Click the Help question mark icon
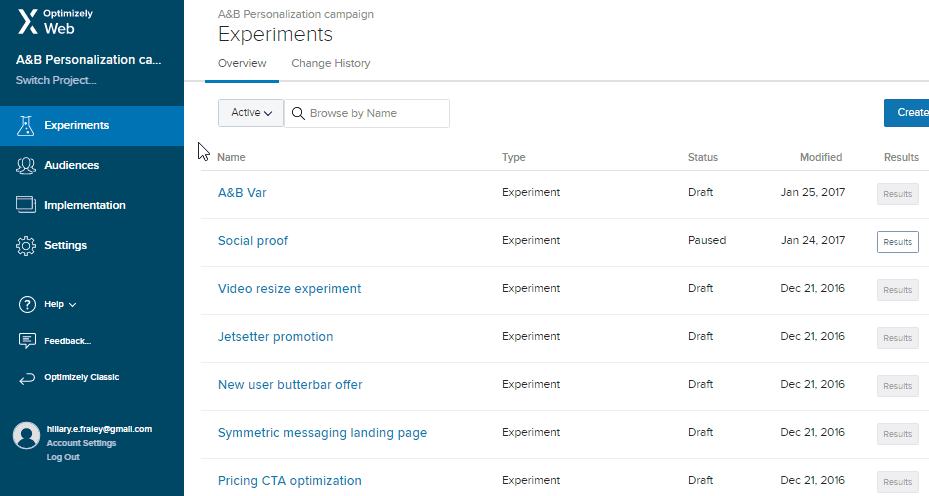This screenshot has width=929, height=496. (27, 305)
